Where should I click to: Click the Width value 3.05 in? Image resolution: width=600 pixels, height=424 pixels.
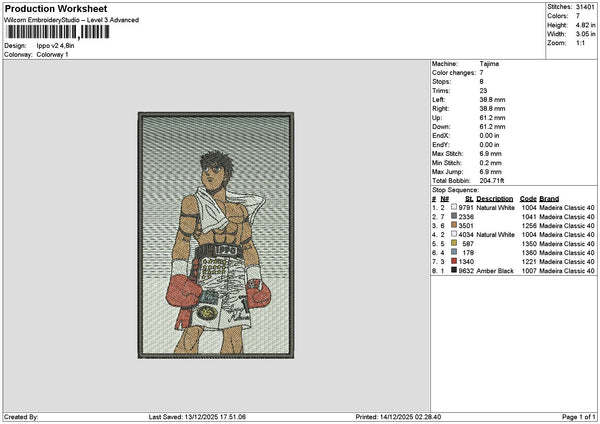coord(585,34)
